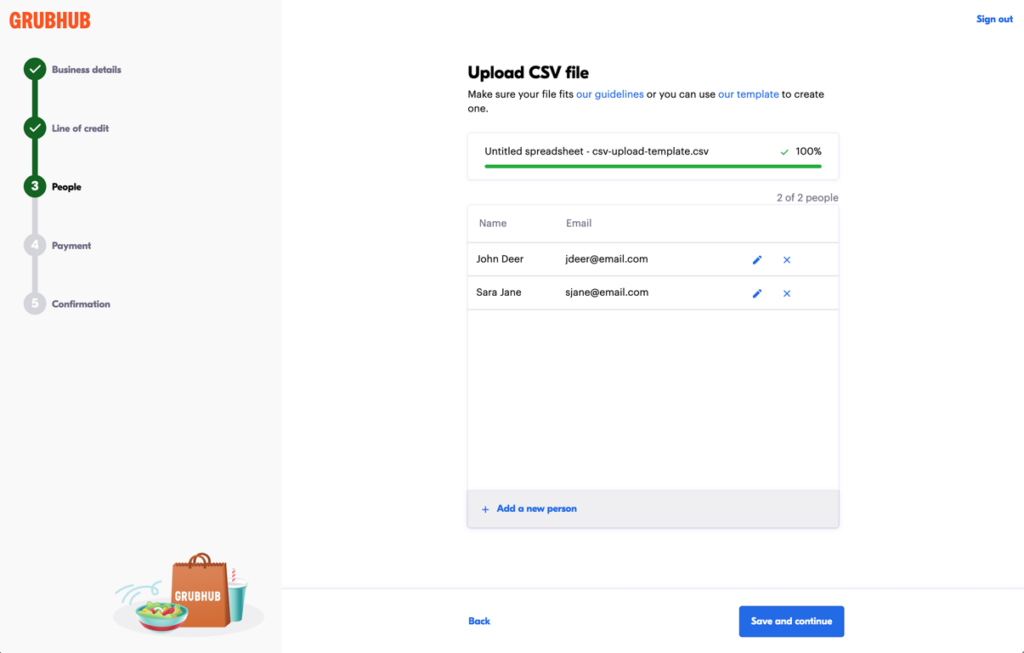Go to the Business details step
This screenshot has width=1024, height=653.
[86, 70]
